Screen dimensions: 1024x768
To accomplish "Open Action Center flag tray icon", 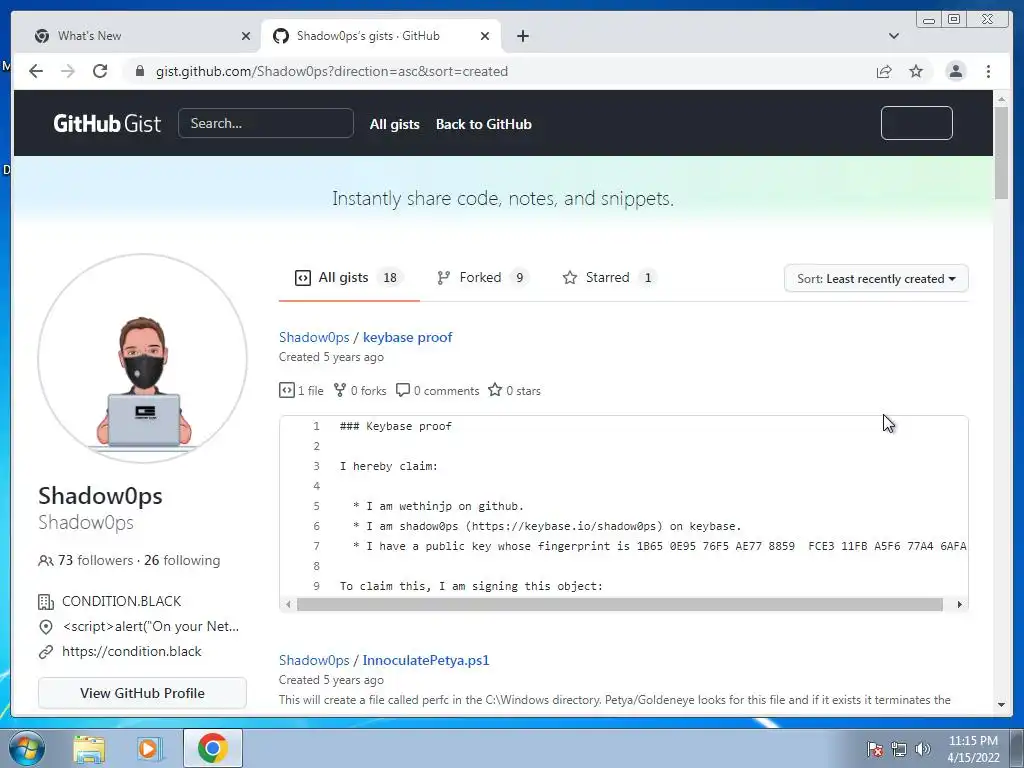I will pos(875,749).
